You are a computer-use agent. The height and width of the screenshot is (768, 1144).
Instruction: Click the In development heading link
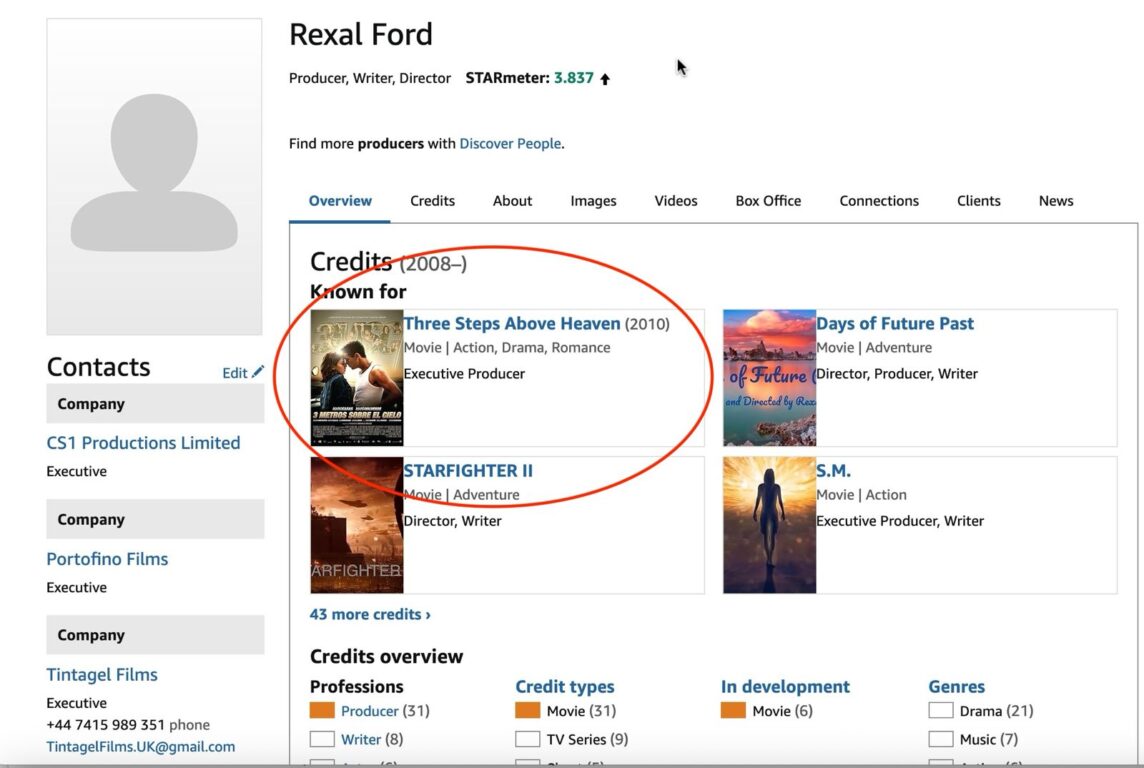785,686
